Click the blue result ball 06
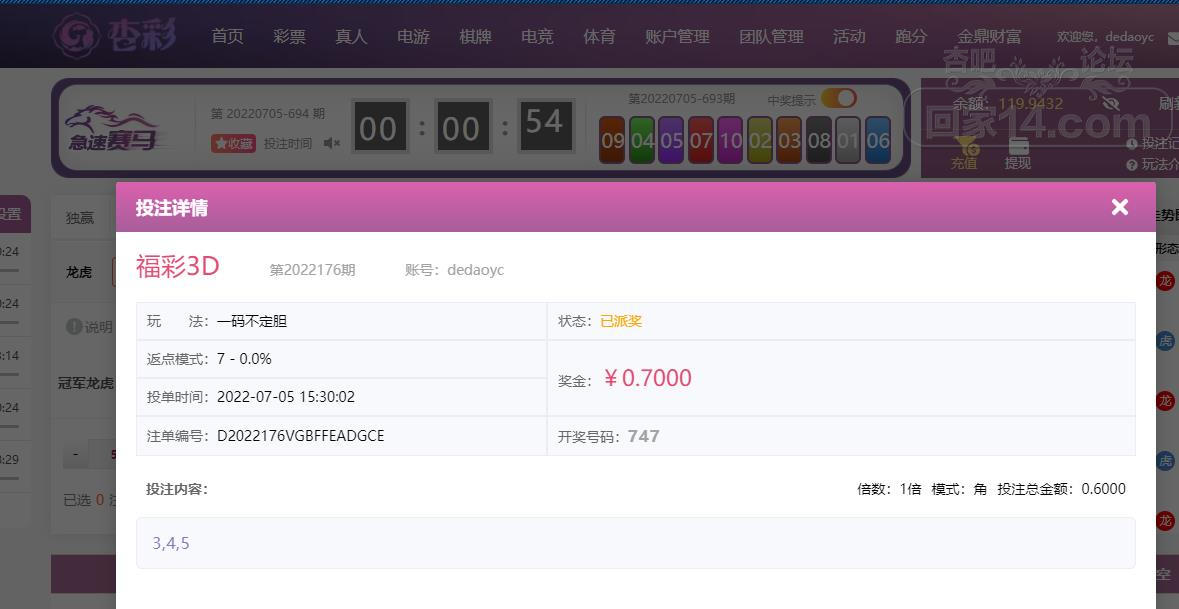 [x=877, y=141]
